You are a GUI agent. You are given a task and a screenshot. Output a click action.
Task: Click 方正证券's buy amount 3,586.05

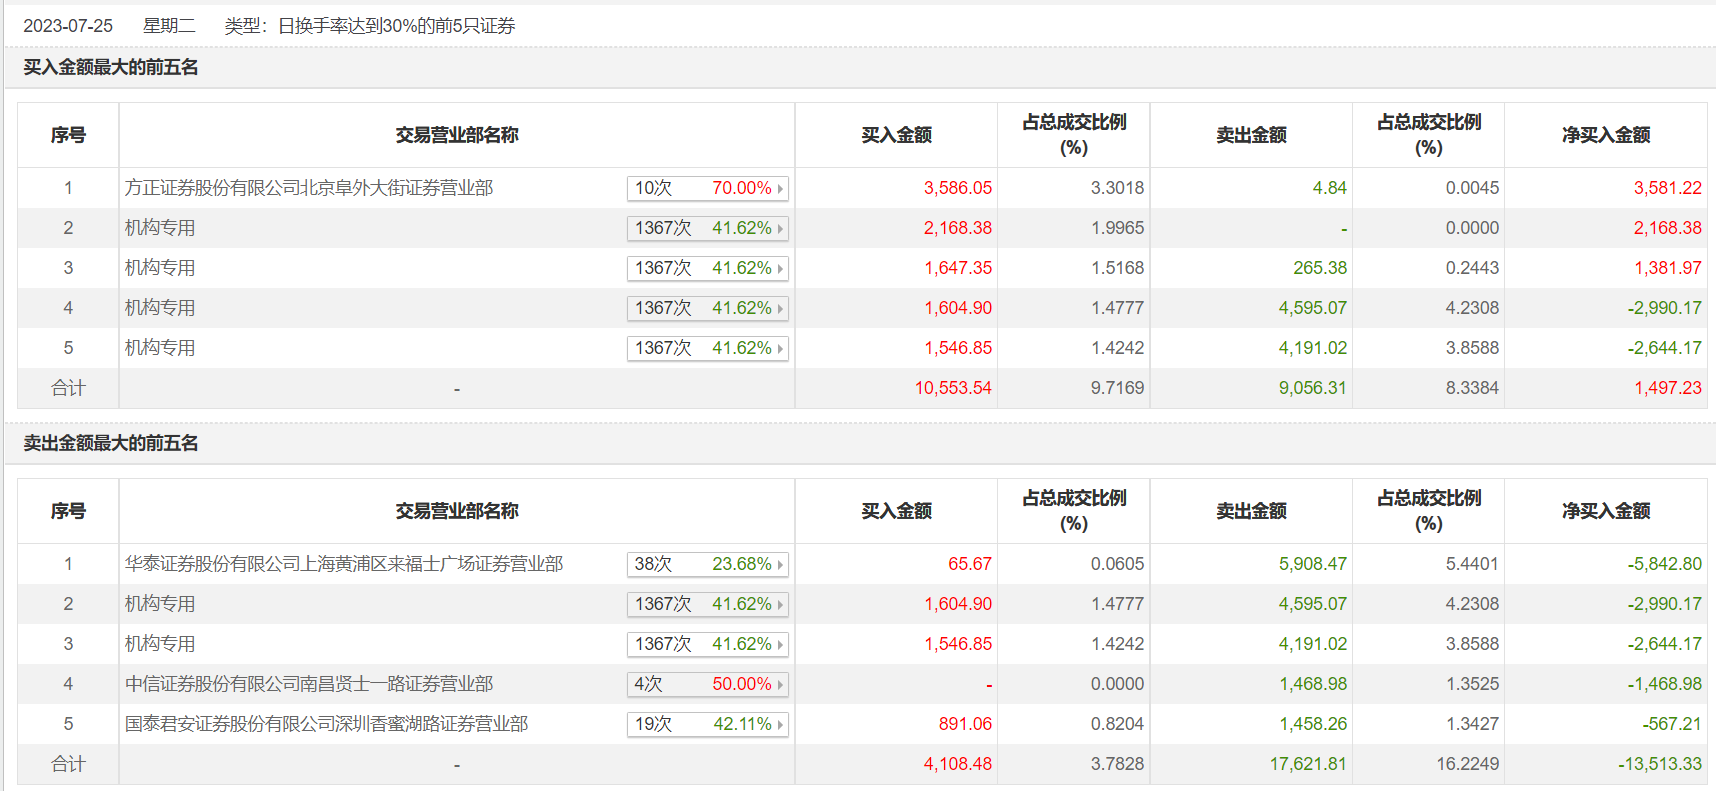958,188
